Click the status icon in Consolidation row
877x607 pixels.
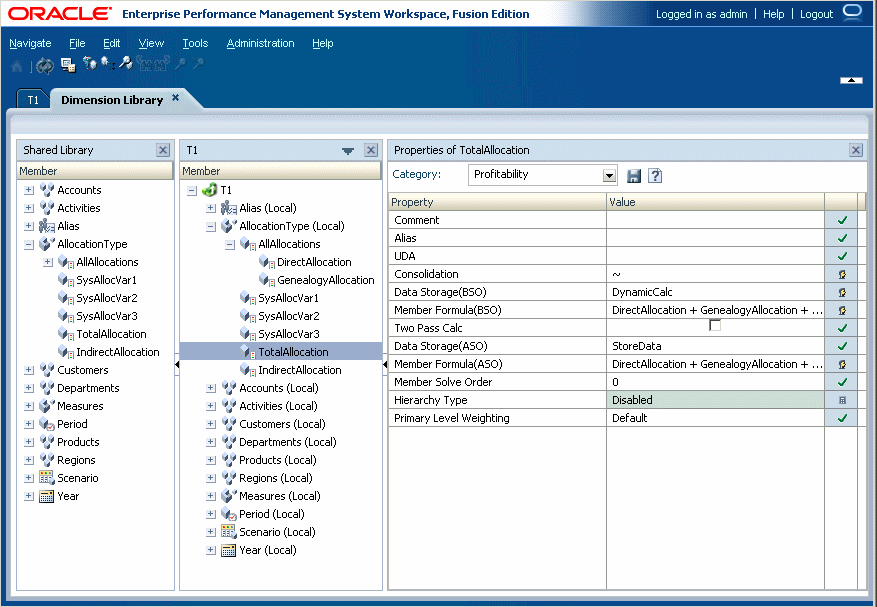(842, 274)
